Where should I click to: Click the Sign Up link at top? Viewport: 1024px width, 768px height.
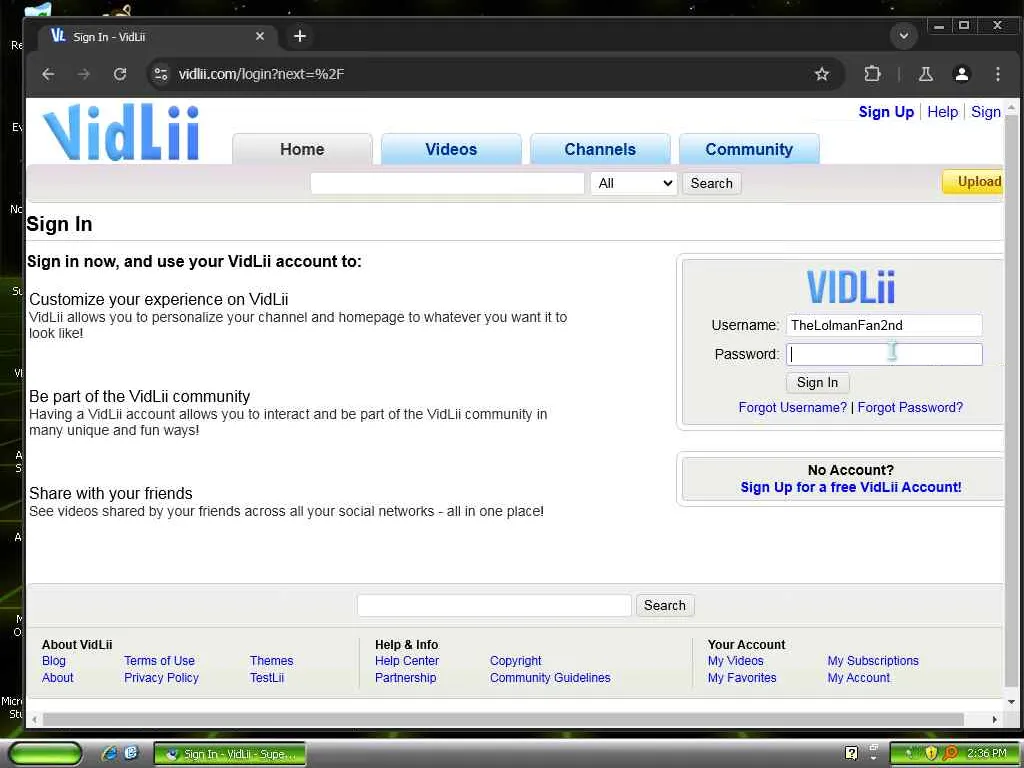point(886,112)
